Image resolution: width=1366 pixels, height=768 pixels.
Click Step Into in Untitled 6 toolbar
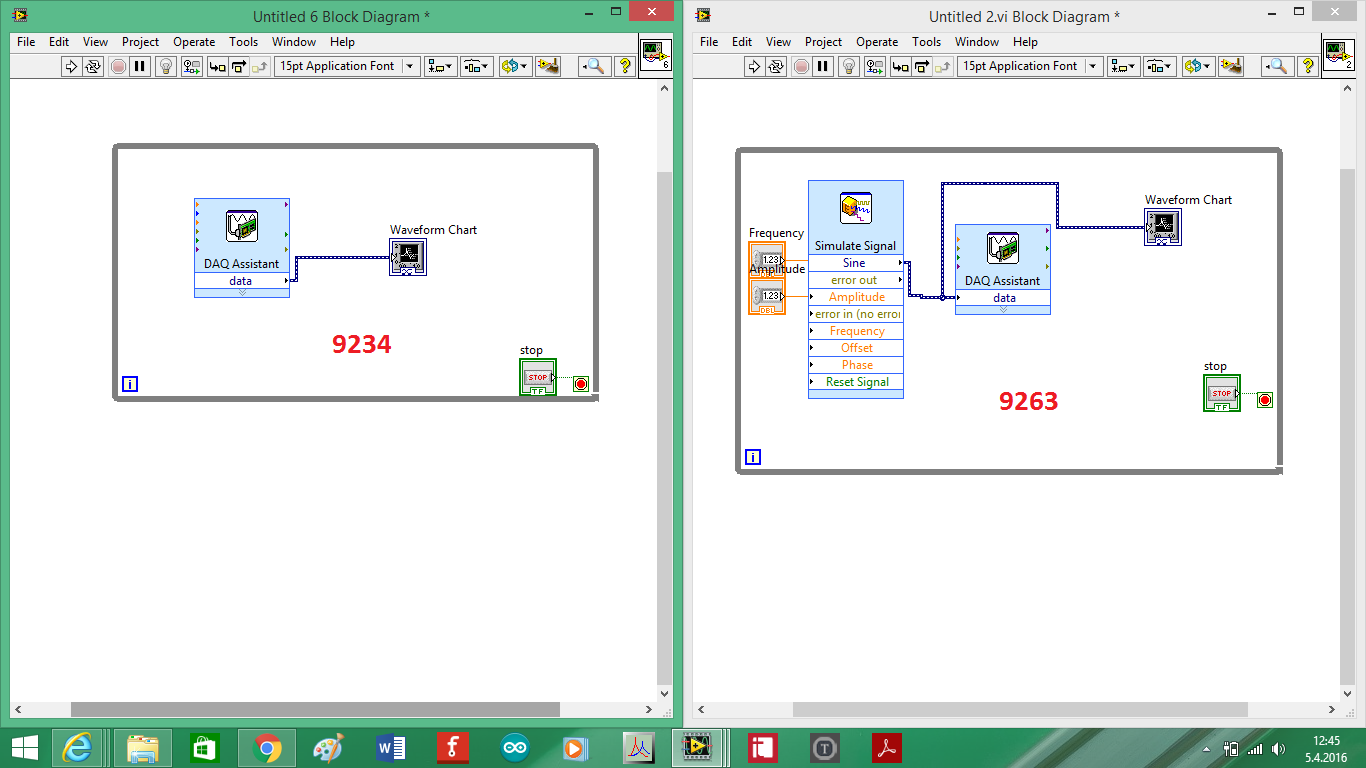coord(217,66)
